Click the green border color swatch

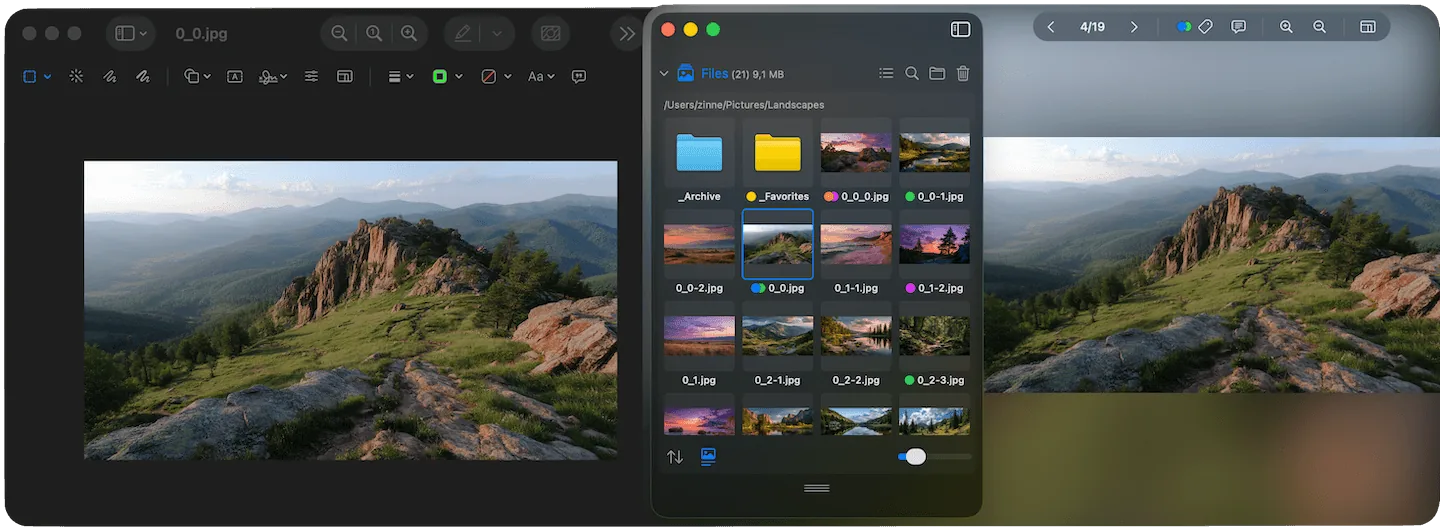click(x=439, y=76)
